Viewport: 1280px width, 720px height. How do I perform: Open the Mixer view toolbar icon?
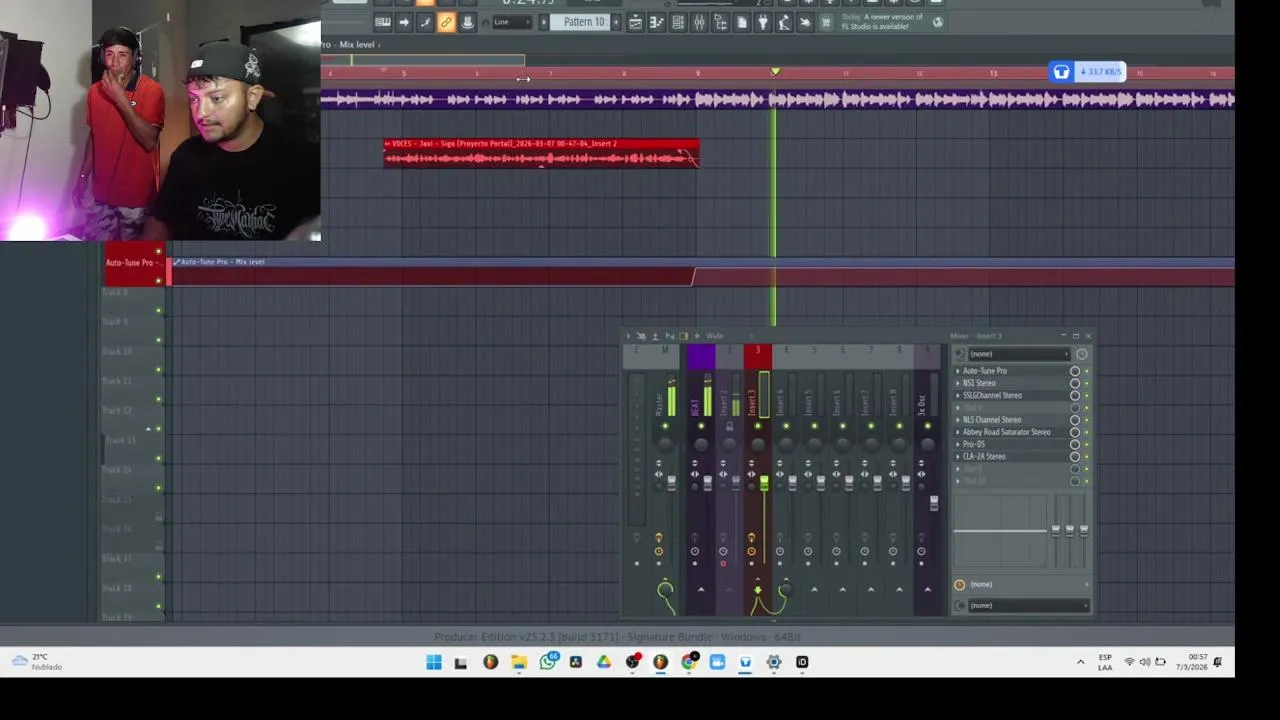[x=699, y=22]
